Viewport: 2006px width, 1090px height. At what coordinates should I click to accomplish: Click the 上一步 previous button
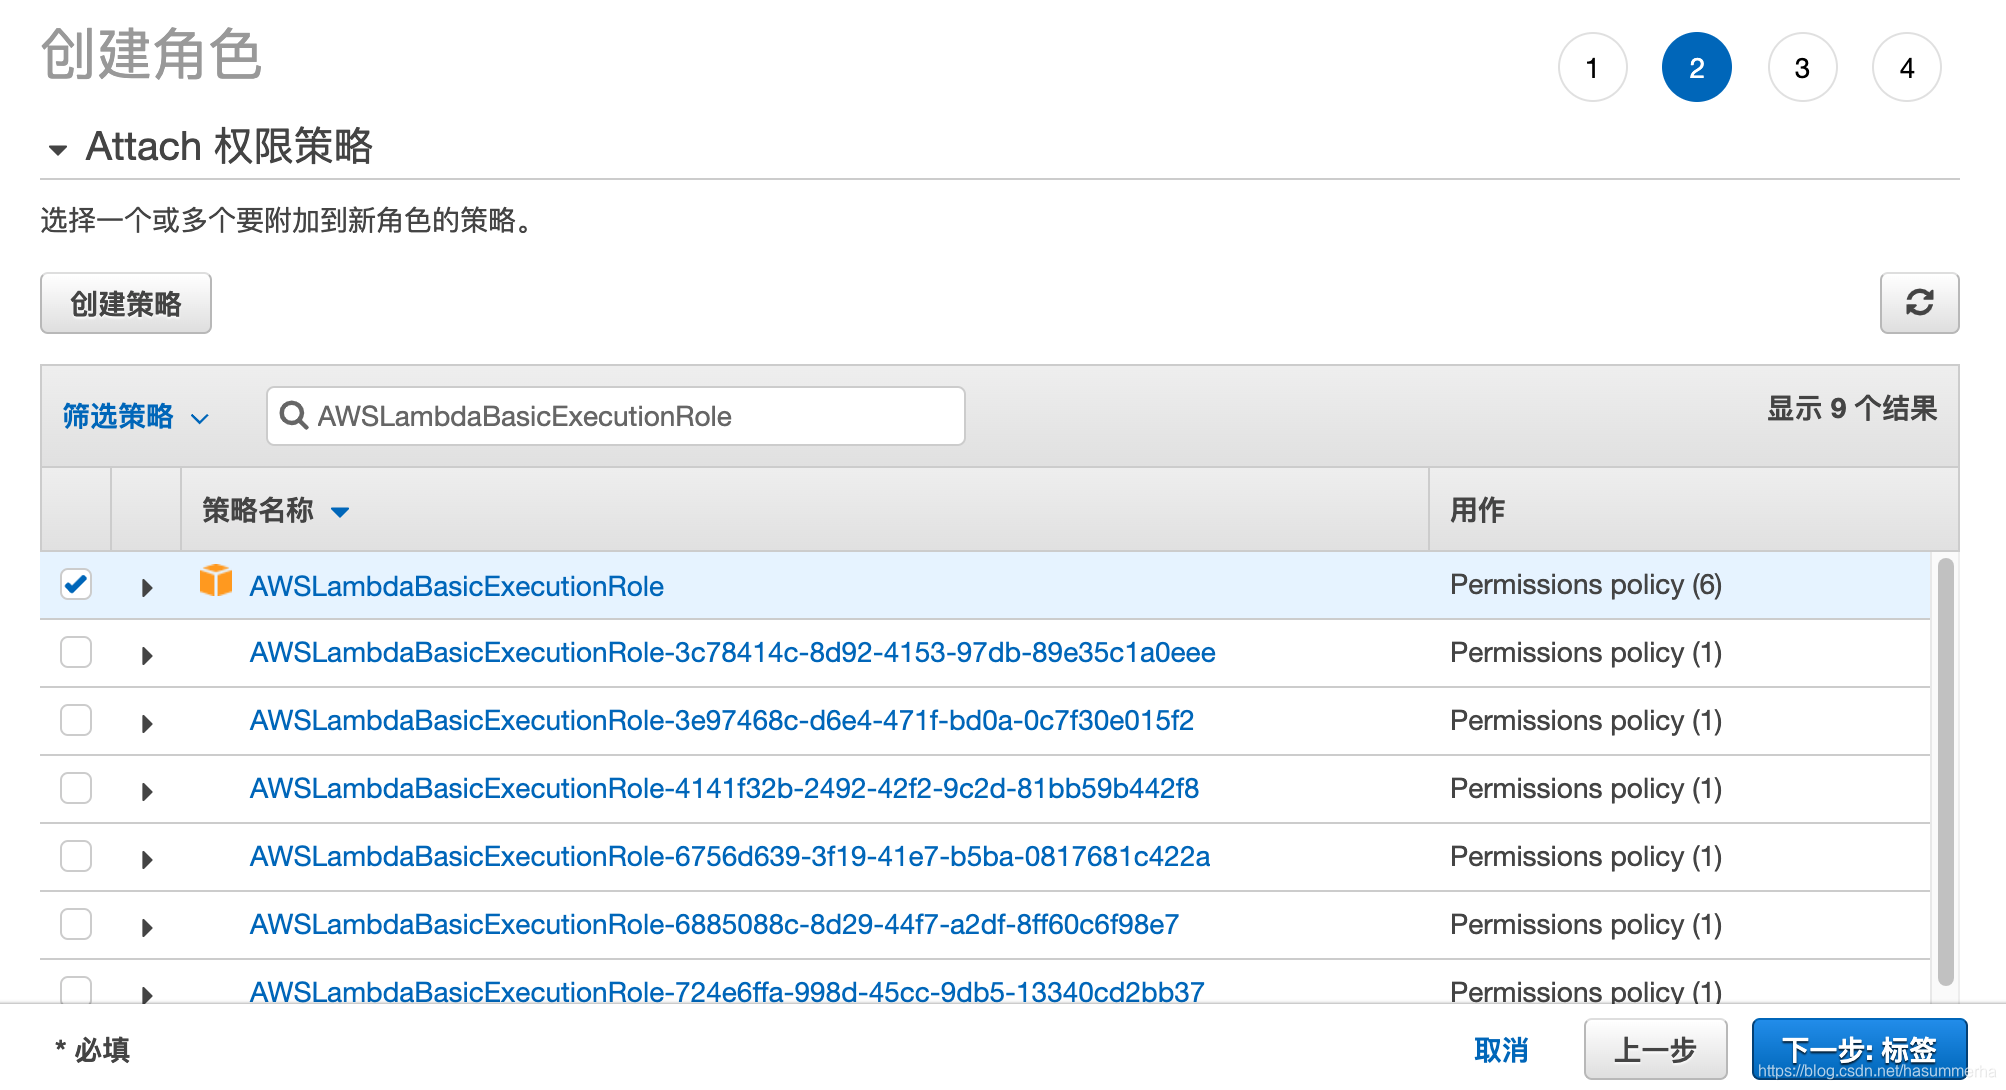click(x=1655, y=1050)
